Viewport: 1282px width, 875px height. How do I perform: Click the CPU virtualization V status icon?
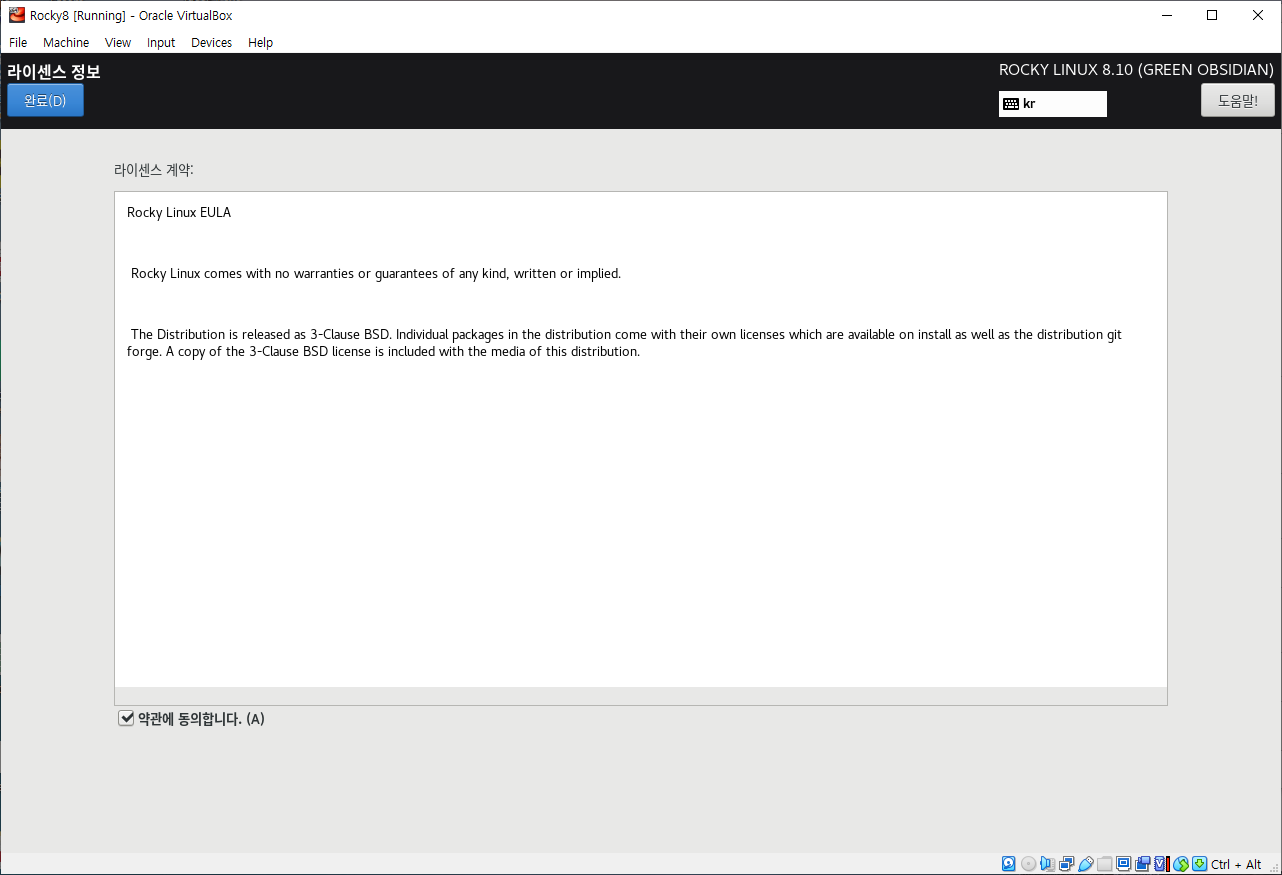pyautogui.click(x=1161, y=864)
